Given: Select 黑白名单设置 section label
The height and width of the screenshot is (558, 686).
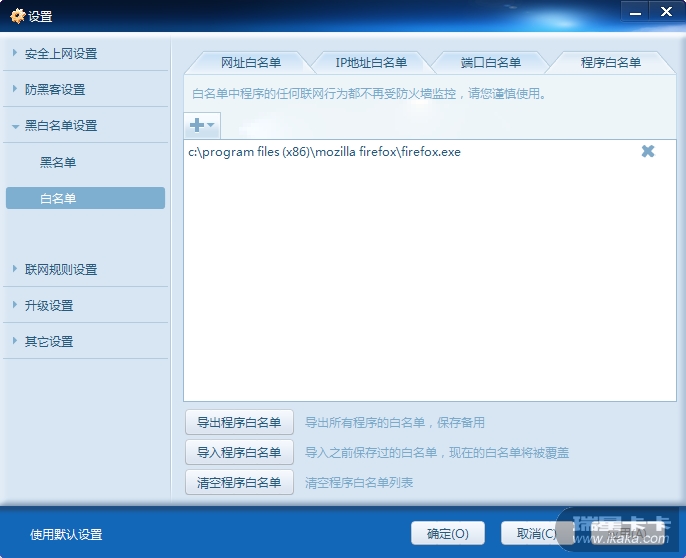Looking at the screenshot, I should [x=61, y=126].
